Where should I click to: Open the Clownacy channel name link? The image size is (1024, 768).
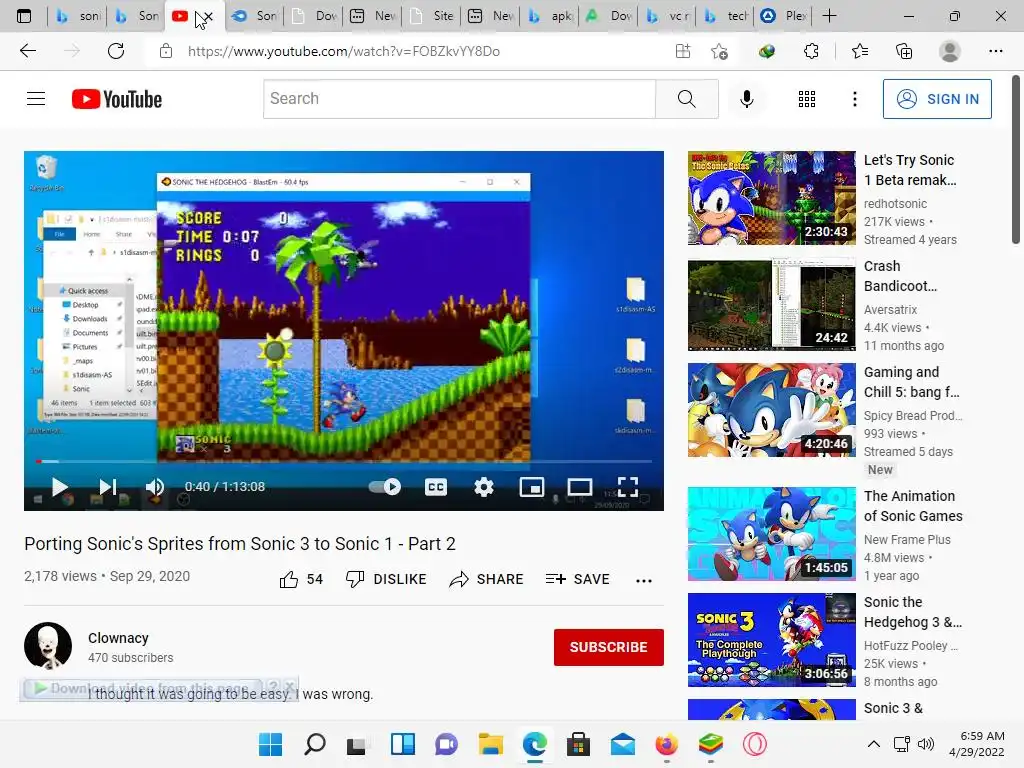[118, 638]
